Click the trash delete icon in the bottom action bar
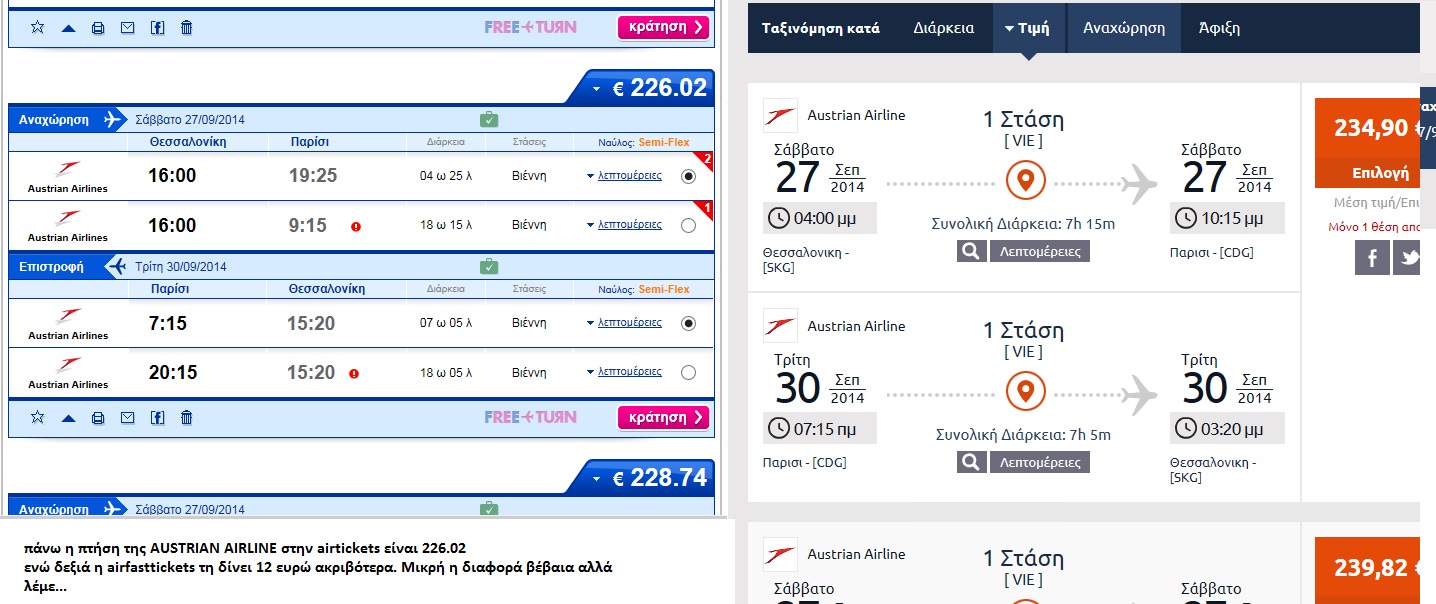 (187, 418)
